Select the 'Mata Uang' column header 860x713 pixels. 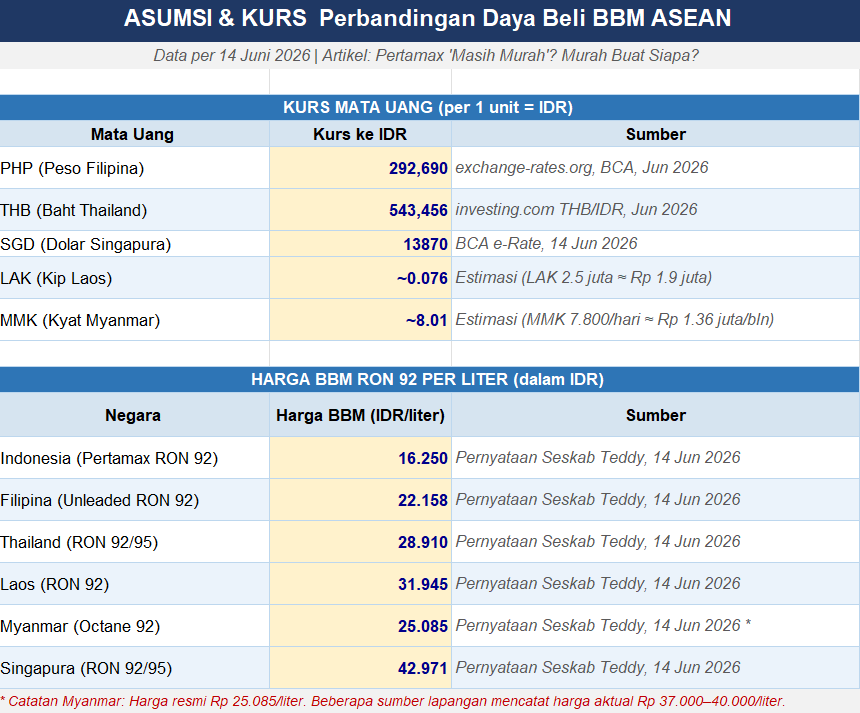click(134, 134)
